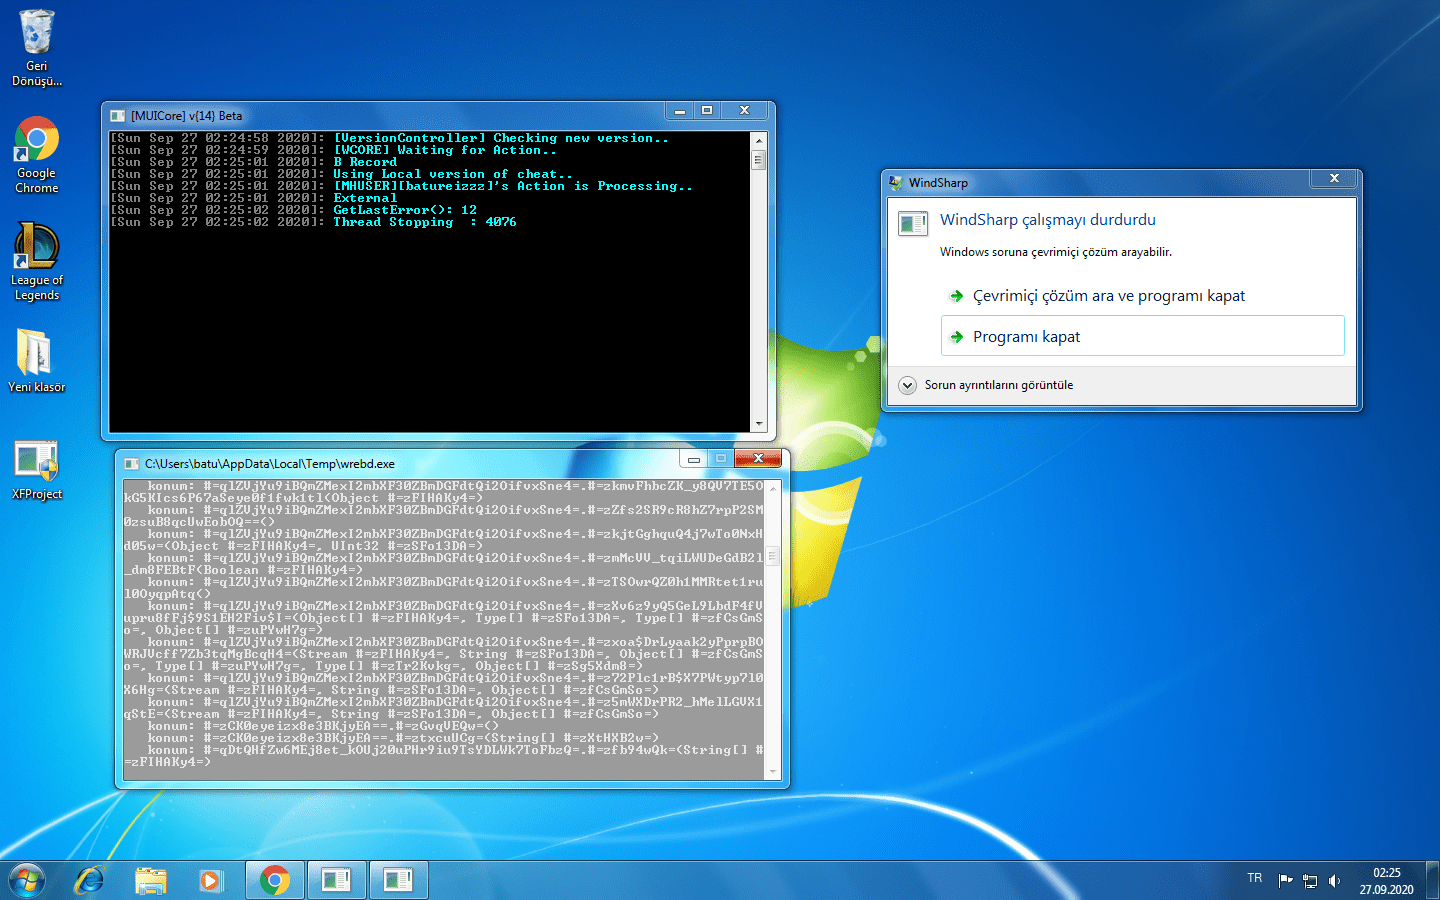Minimize the wrebd.exe console window
This screenshot has height=900, width=1440.
coord(693,459)
